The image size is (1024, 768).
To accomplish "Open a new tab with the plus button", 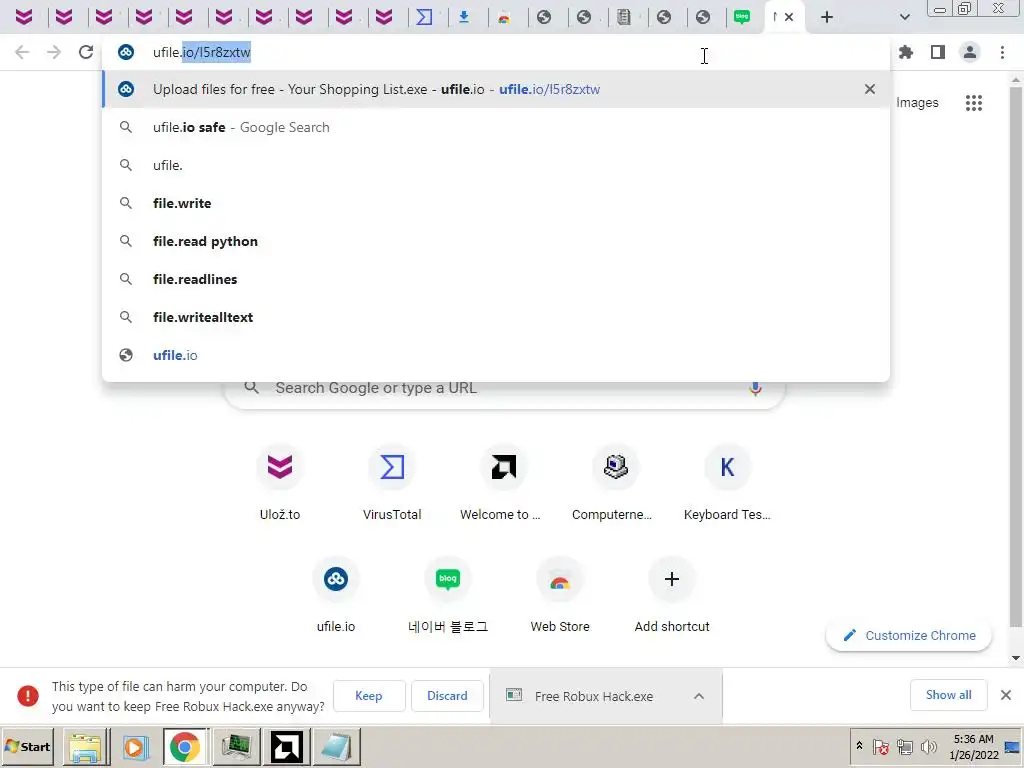I will pos(827,17).
